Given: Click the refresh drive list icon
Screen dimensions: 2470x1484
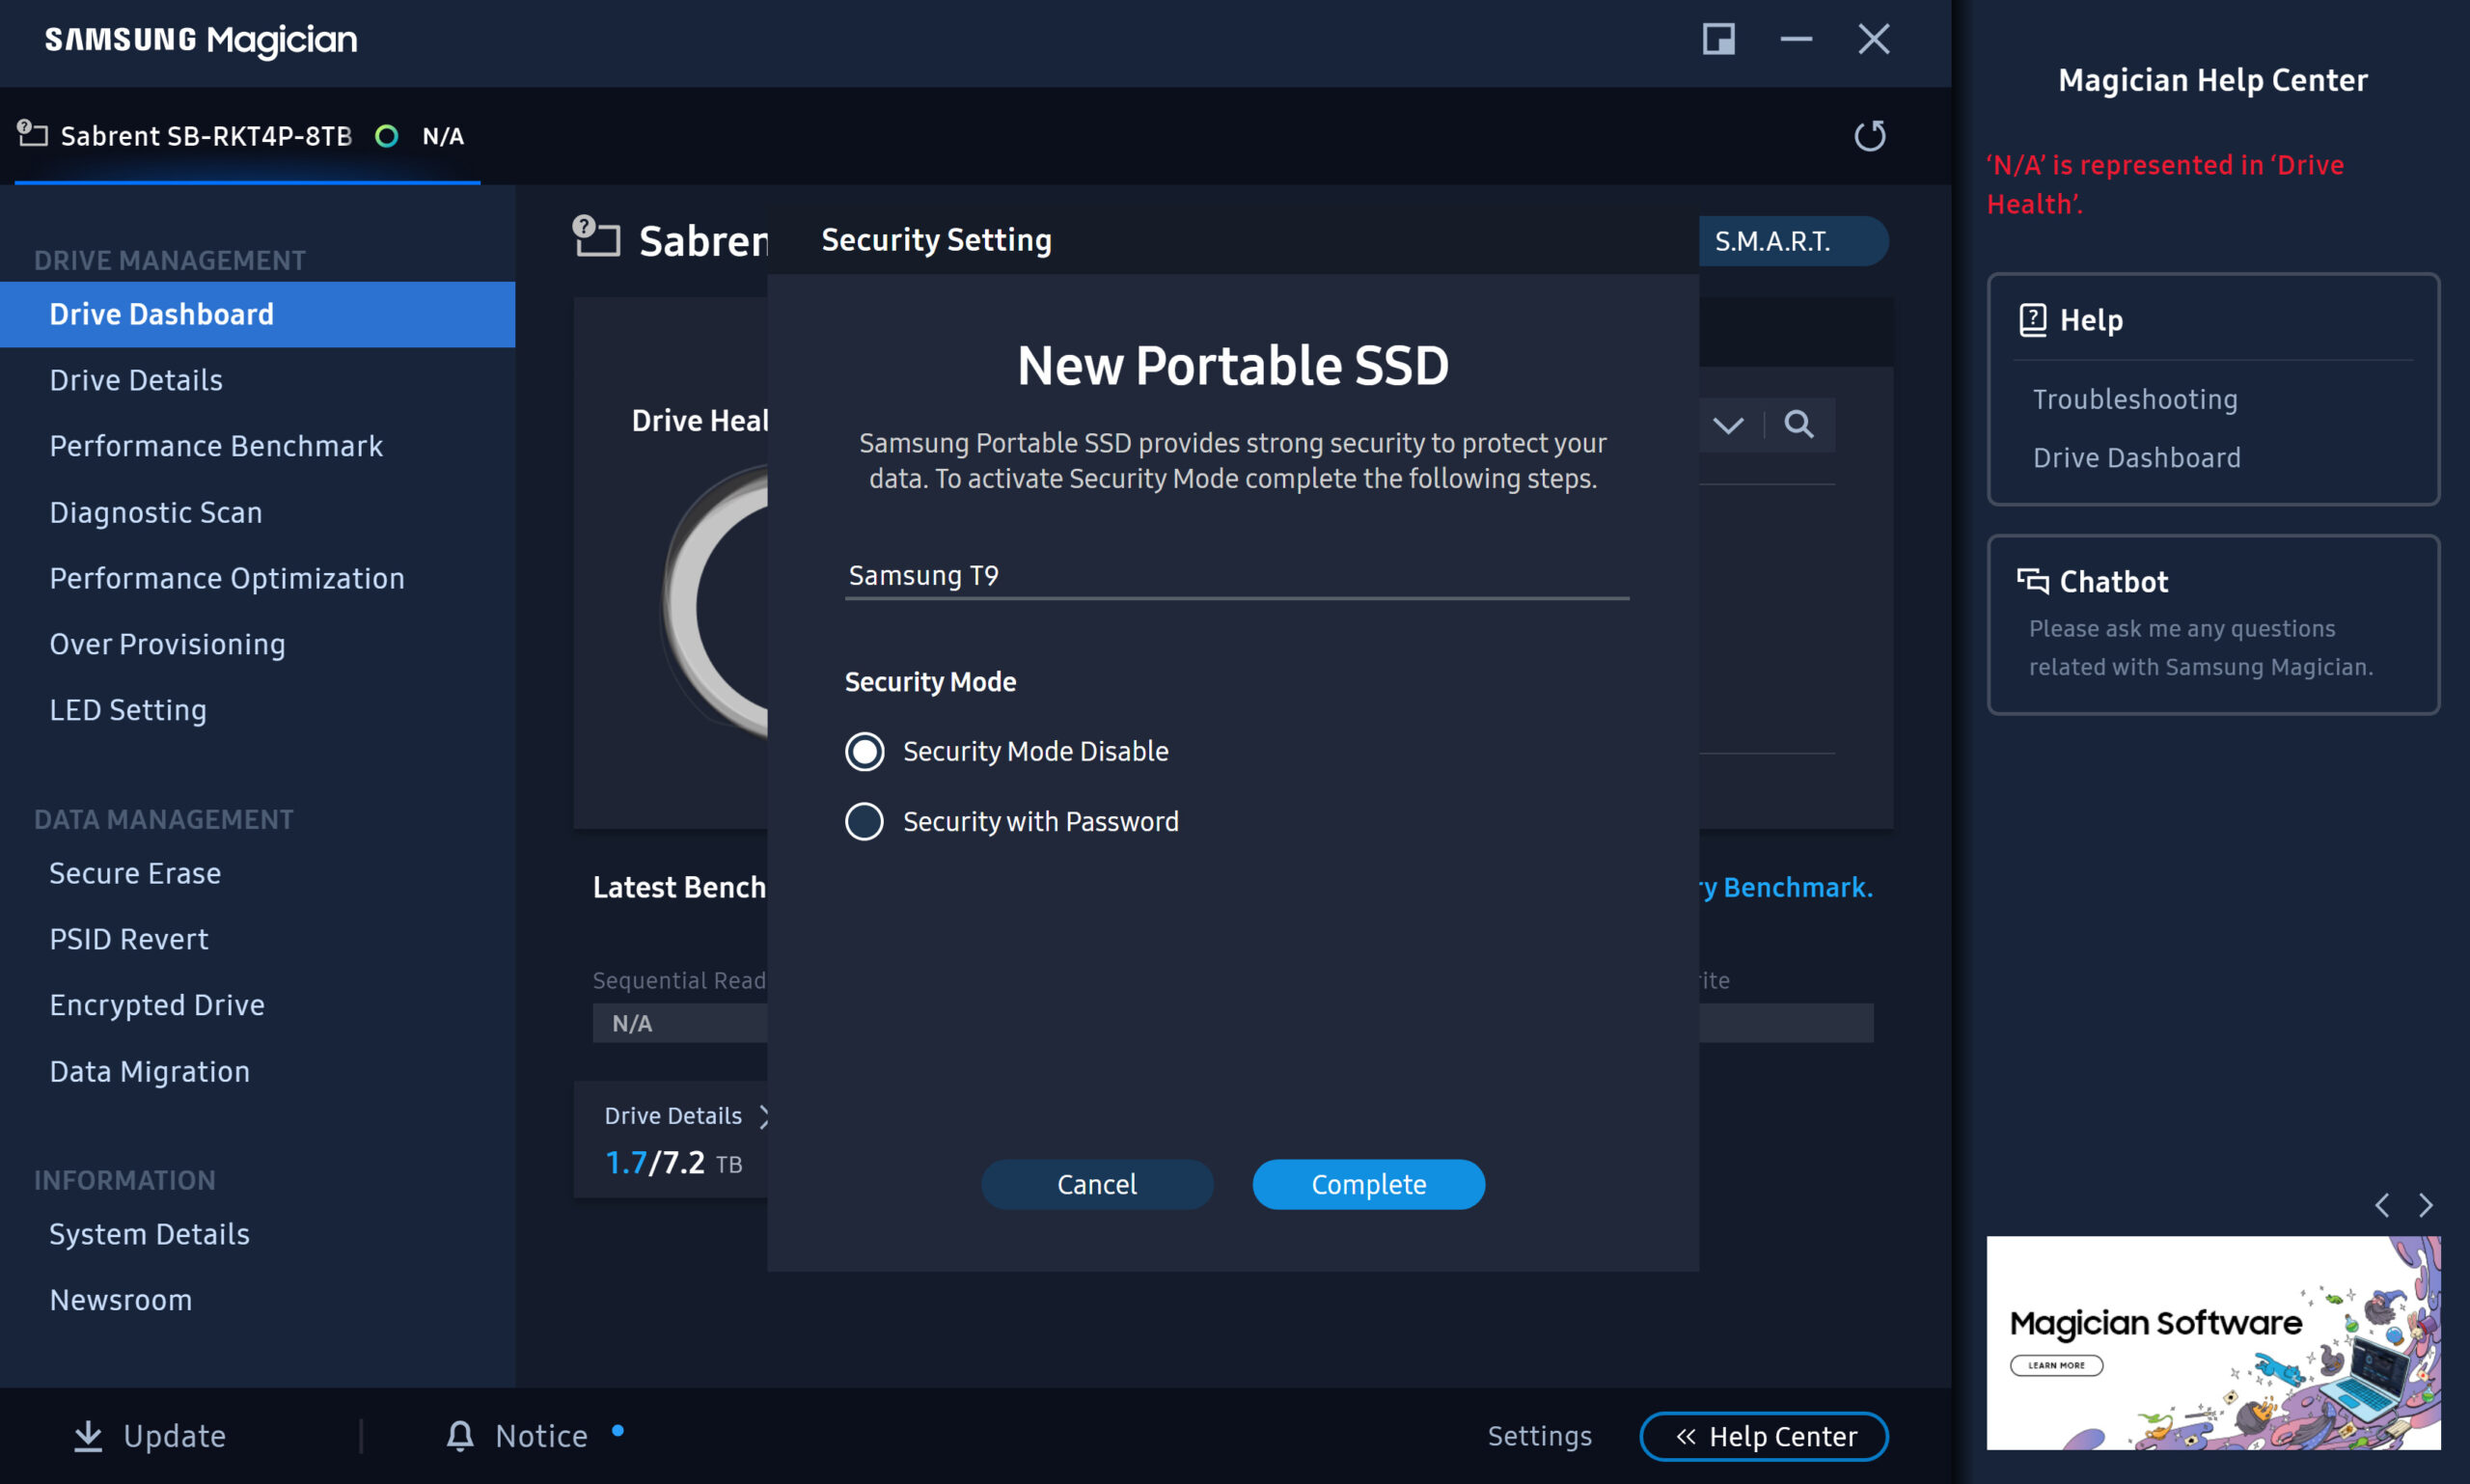Looking at the screenshot, I should point(1869,136).
